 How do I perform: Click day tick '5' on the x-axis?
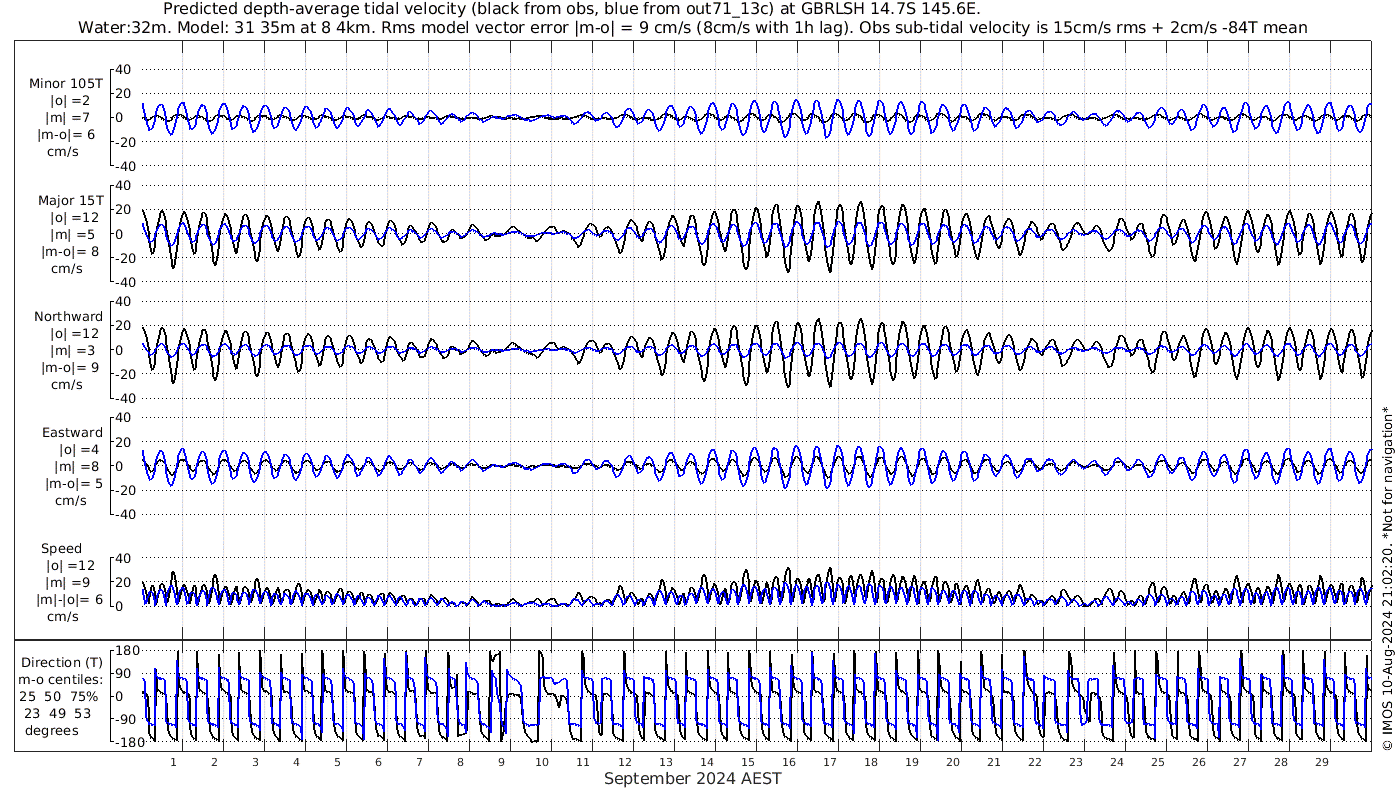337,762
